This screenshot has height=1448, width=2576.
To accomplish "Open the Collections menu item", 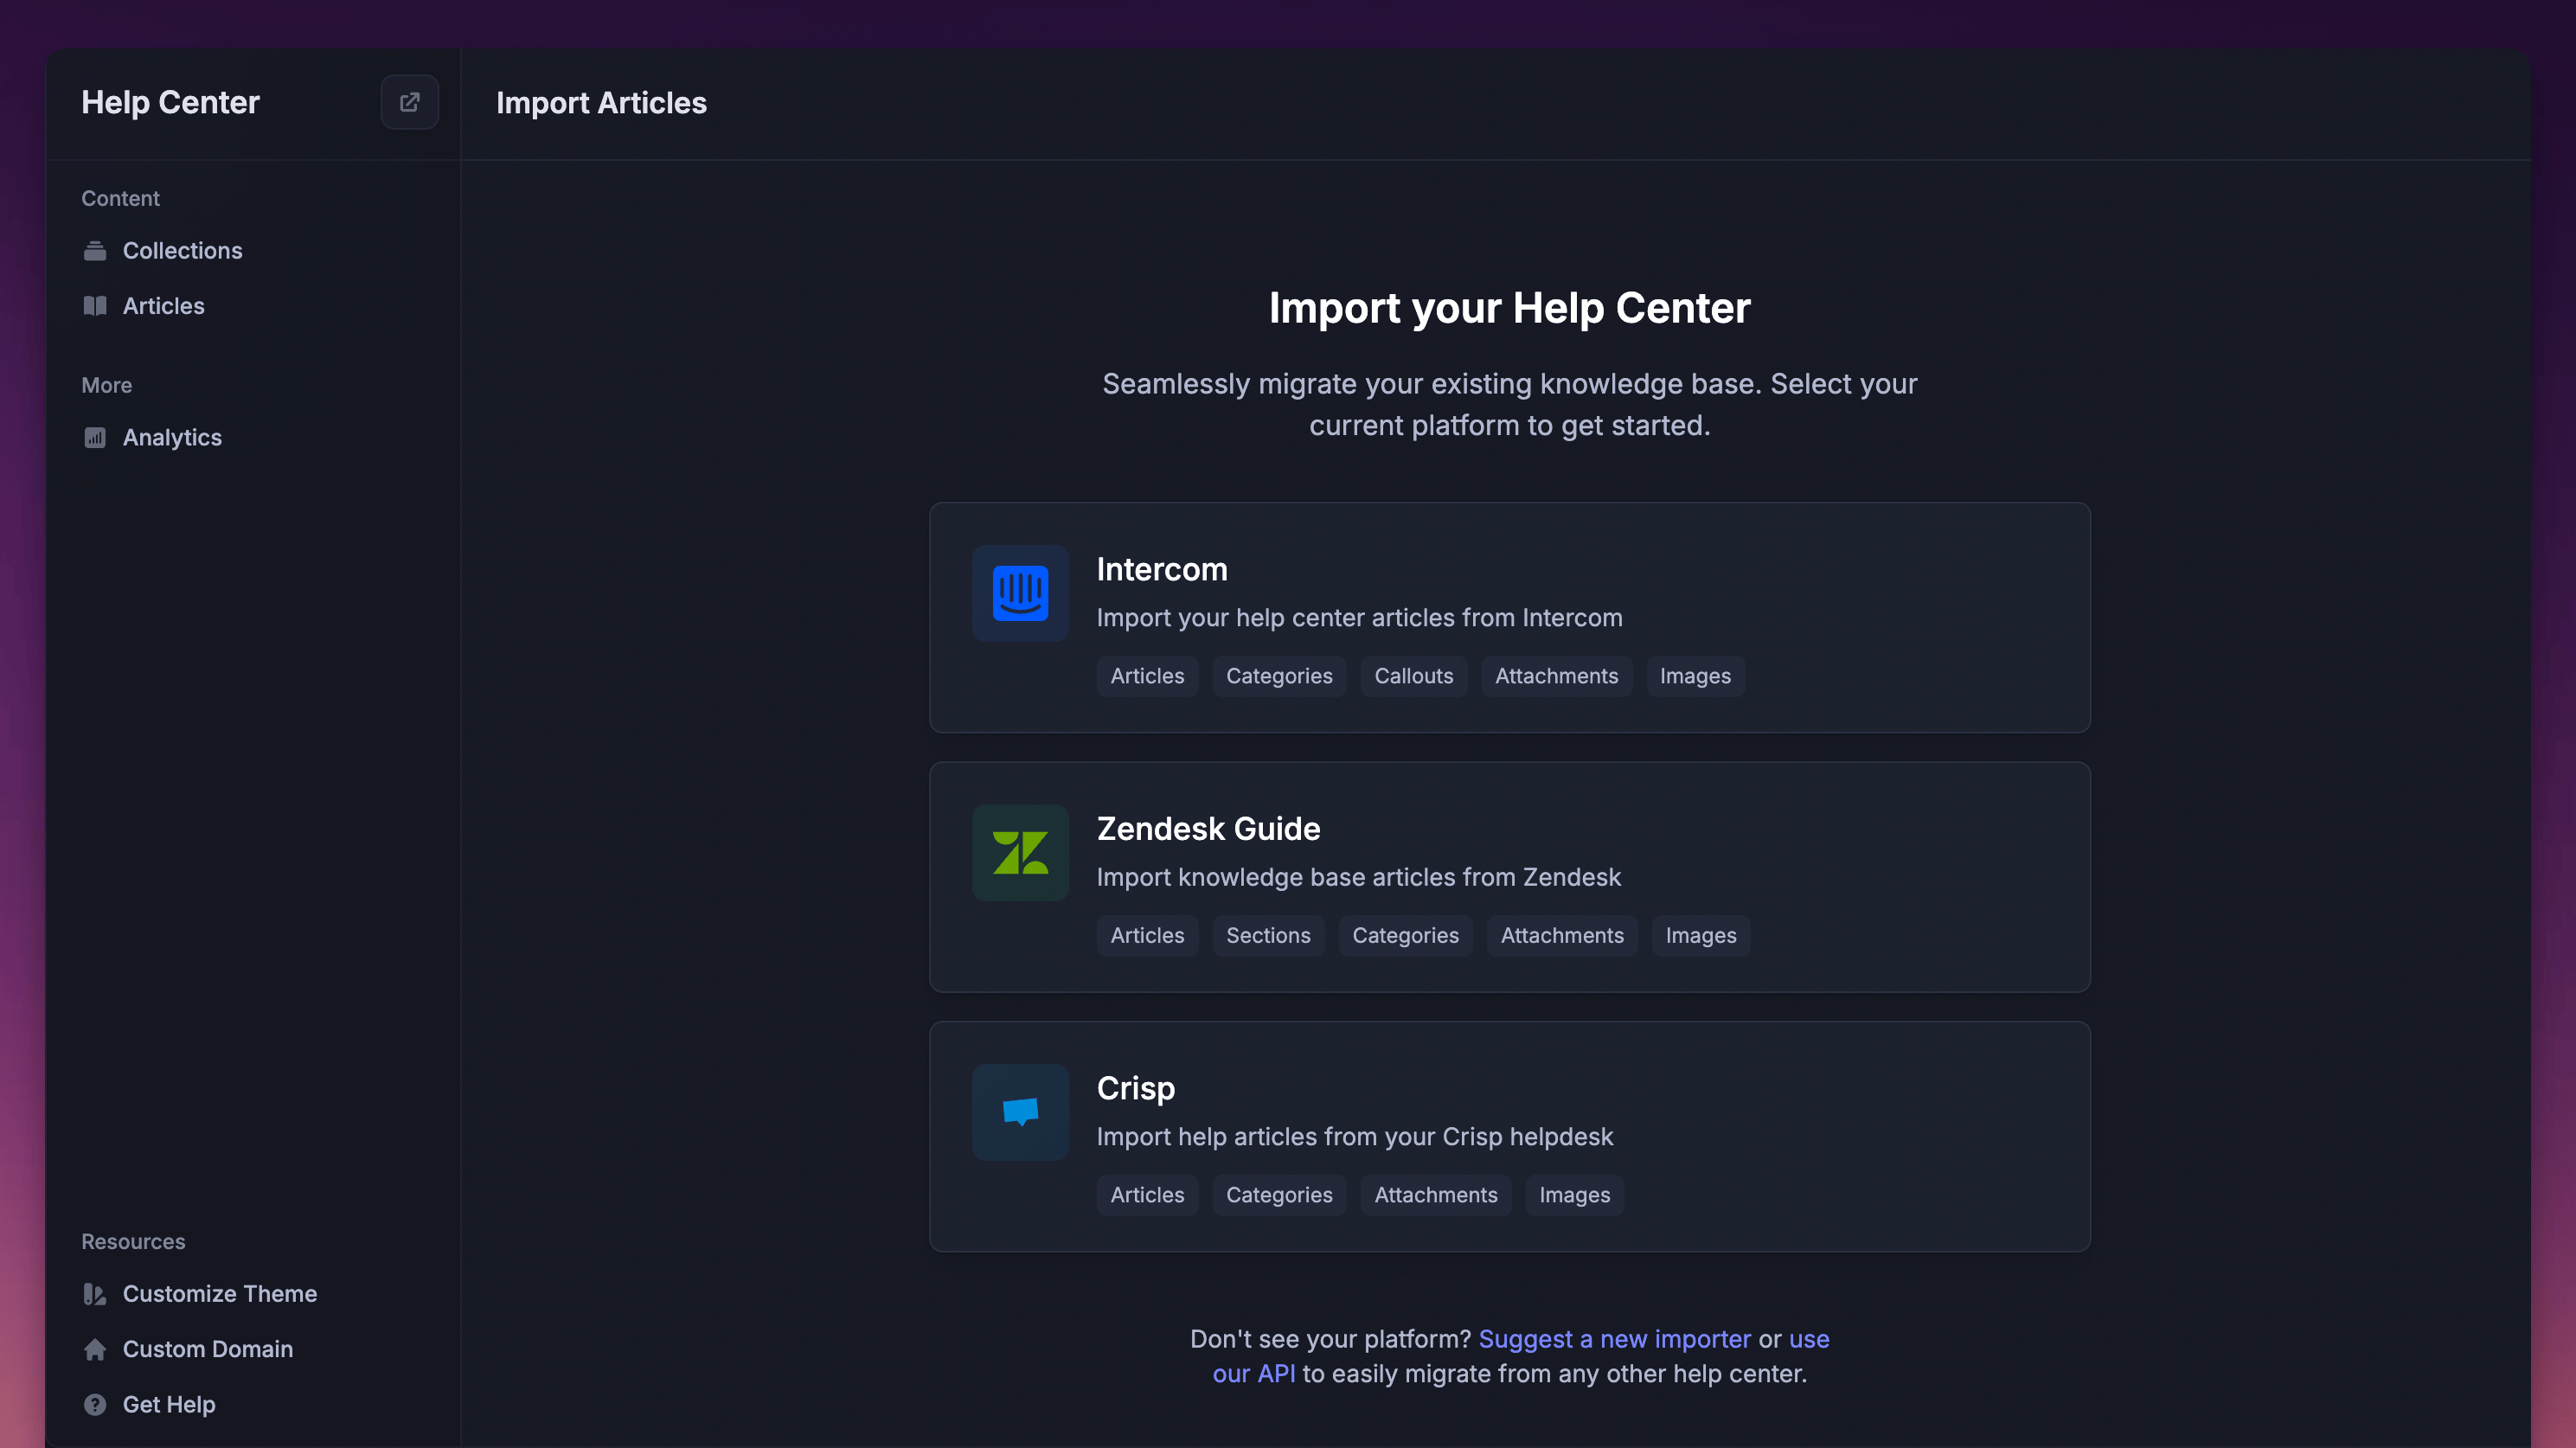I will 182,251.
